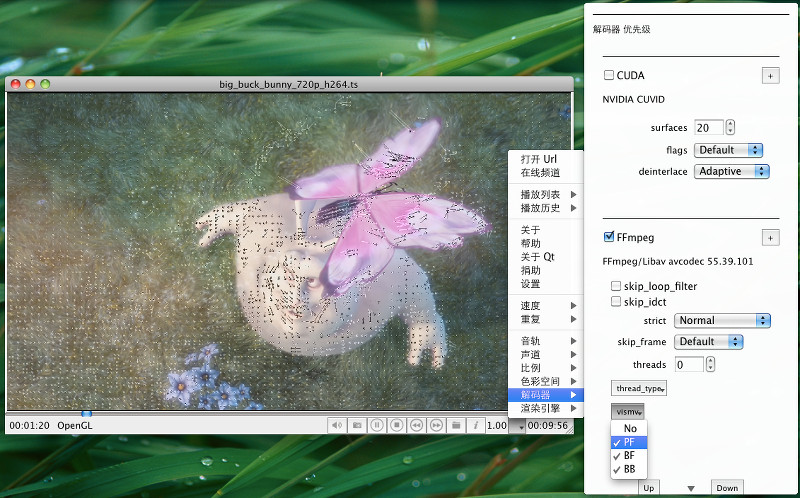
Task: Zoom the player window with green button
Action: point(45,84)
